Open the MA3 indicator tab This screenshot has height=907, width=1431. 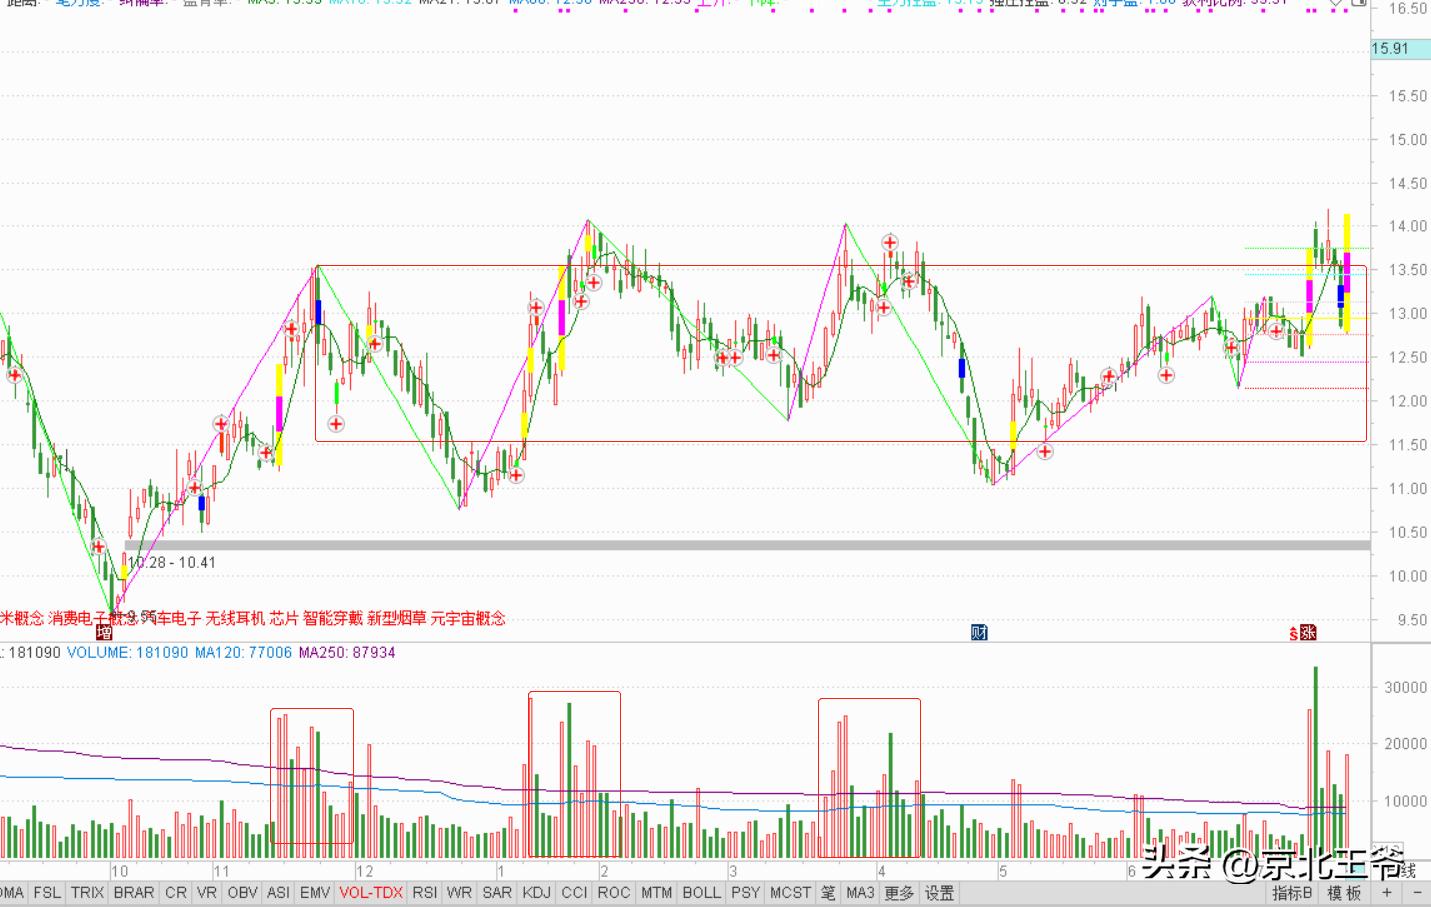coord(860,893)
